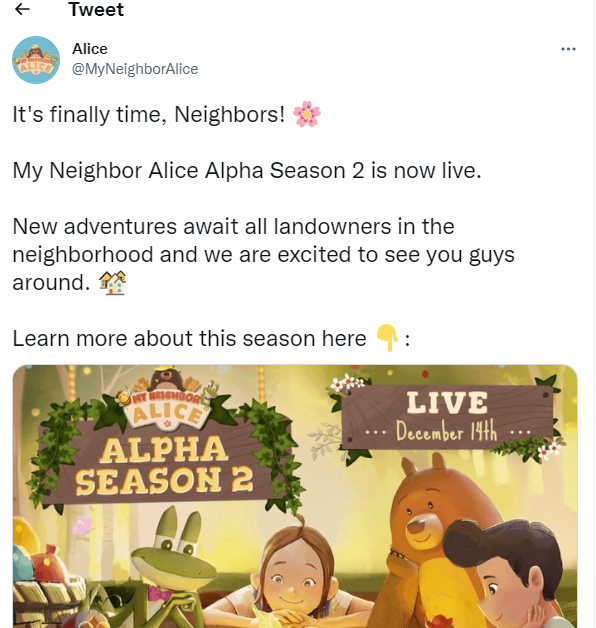Viewport: 596px width, 628px height.
Task: Click the 'LIVE December 14th' sign
Action: point(447,417)
